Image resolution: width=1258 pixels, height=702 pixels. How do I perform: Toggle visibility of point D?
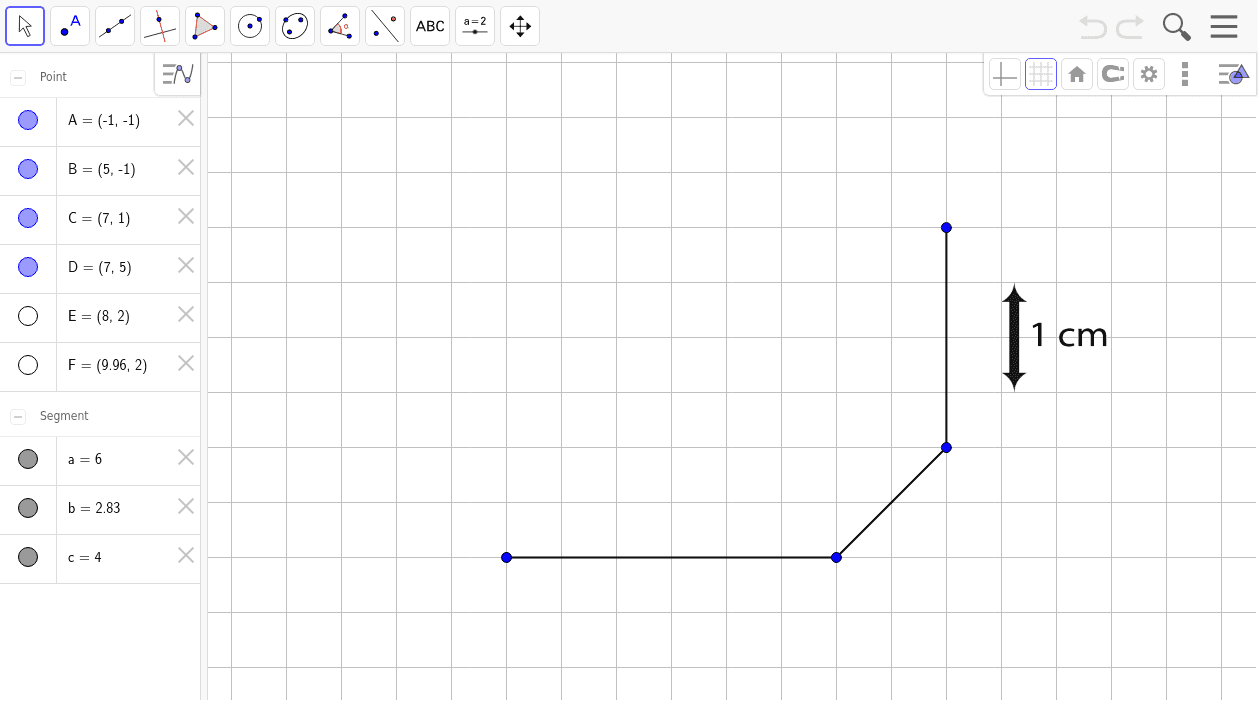(x=28, y=267)
